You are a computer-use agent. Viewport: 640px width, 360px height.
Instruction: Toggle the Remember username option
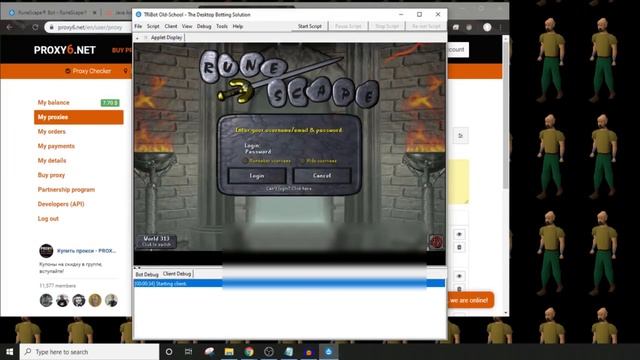coord(245,161)
